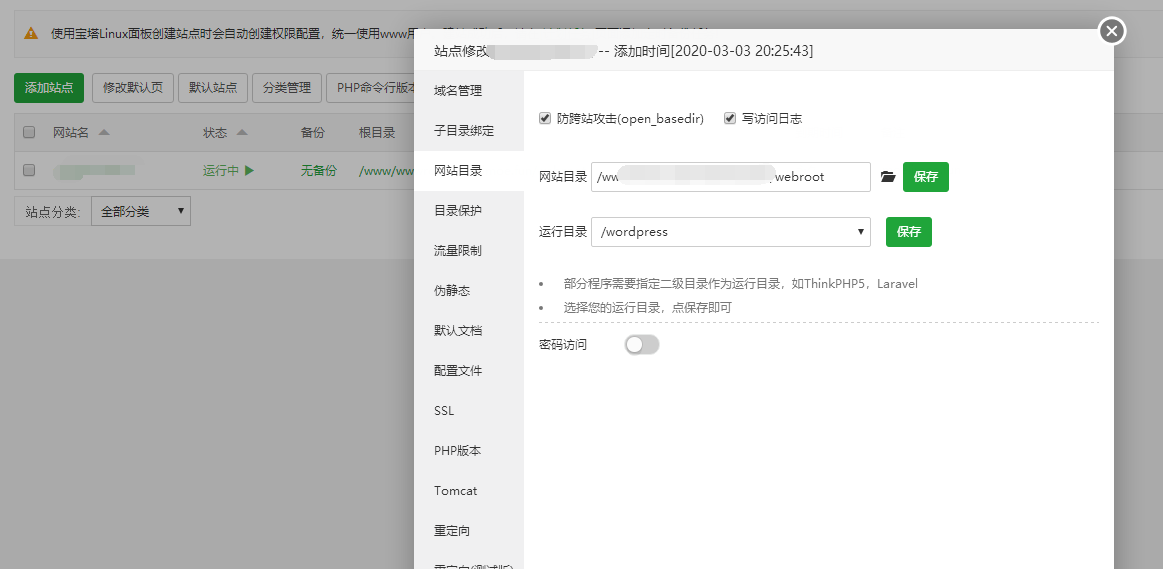Image resolution: width=1163 pixels, height=569 pixels.
Task: Open 站点分类 全部分类 dropdown
Action: pos(141,211)
